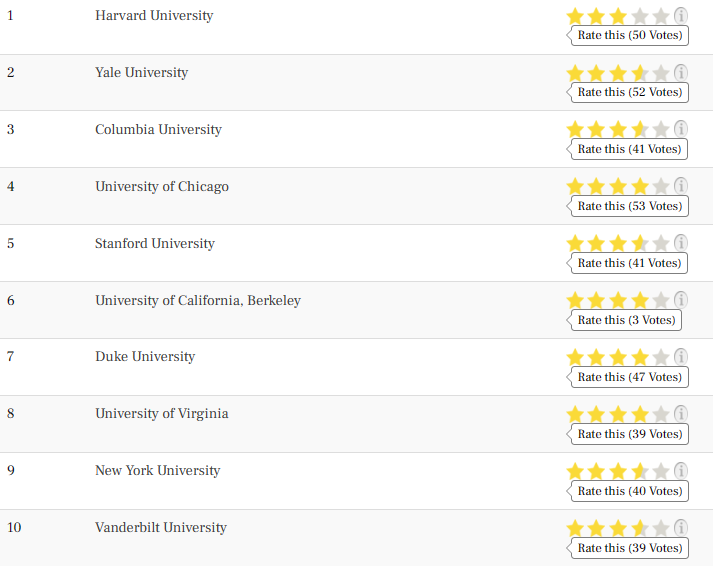The width and height of the screenshot is (713, 569).
Task: Click the info icon next to Harvard University rating
Action: 680,16
